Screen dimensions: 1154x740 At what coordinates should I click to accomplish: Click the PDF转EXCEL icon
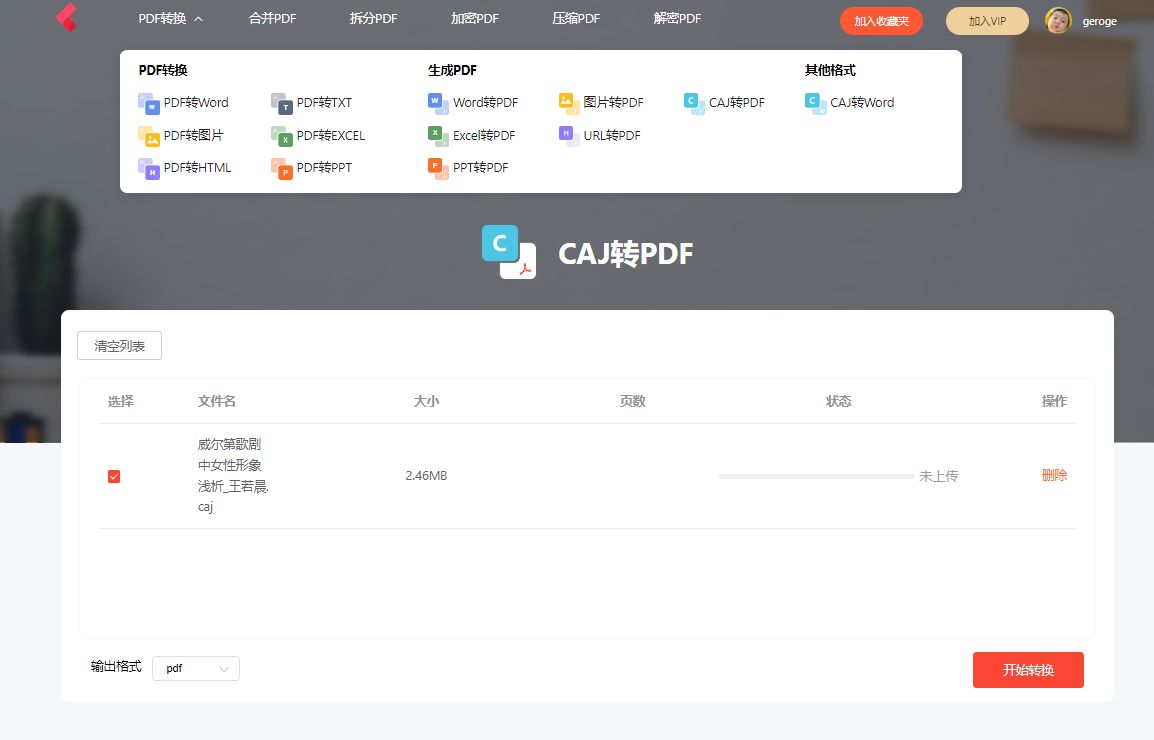click(x=282, y=135)
